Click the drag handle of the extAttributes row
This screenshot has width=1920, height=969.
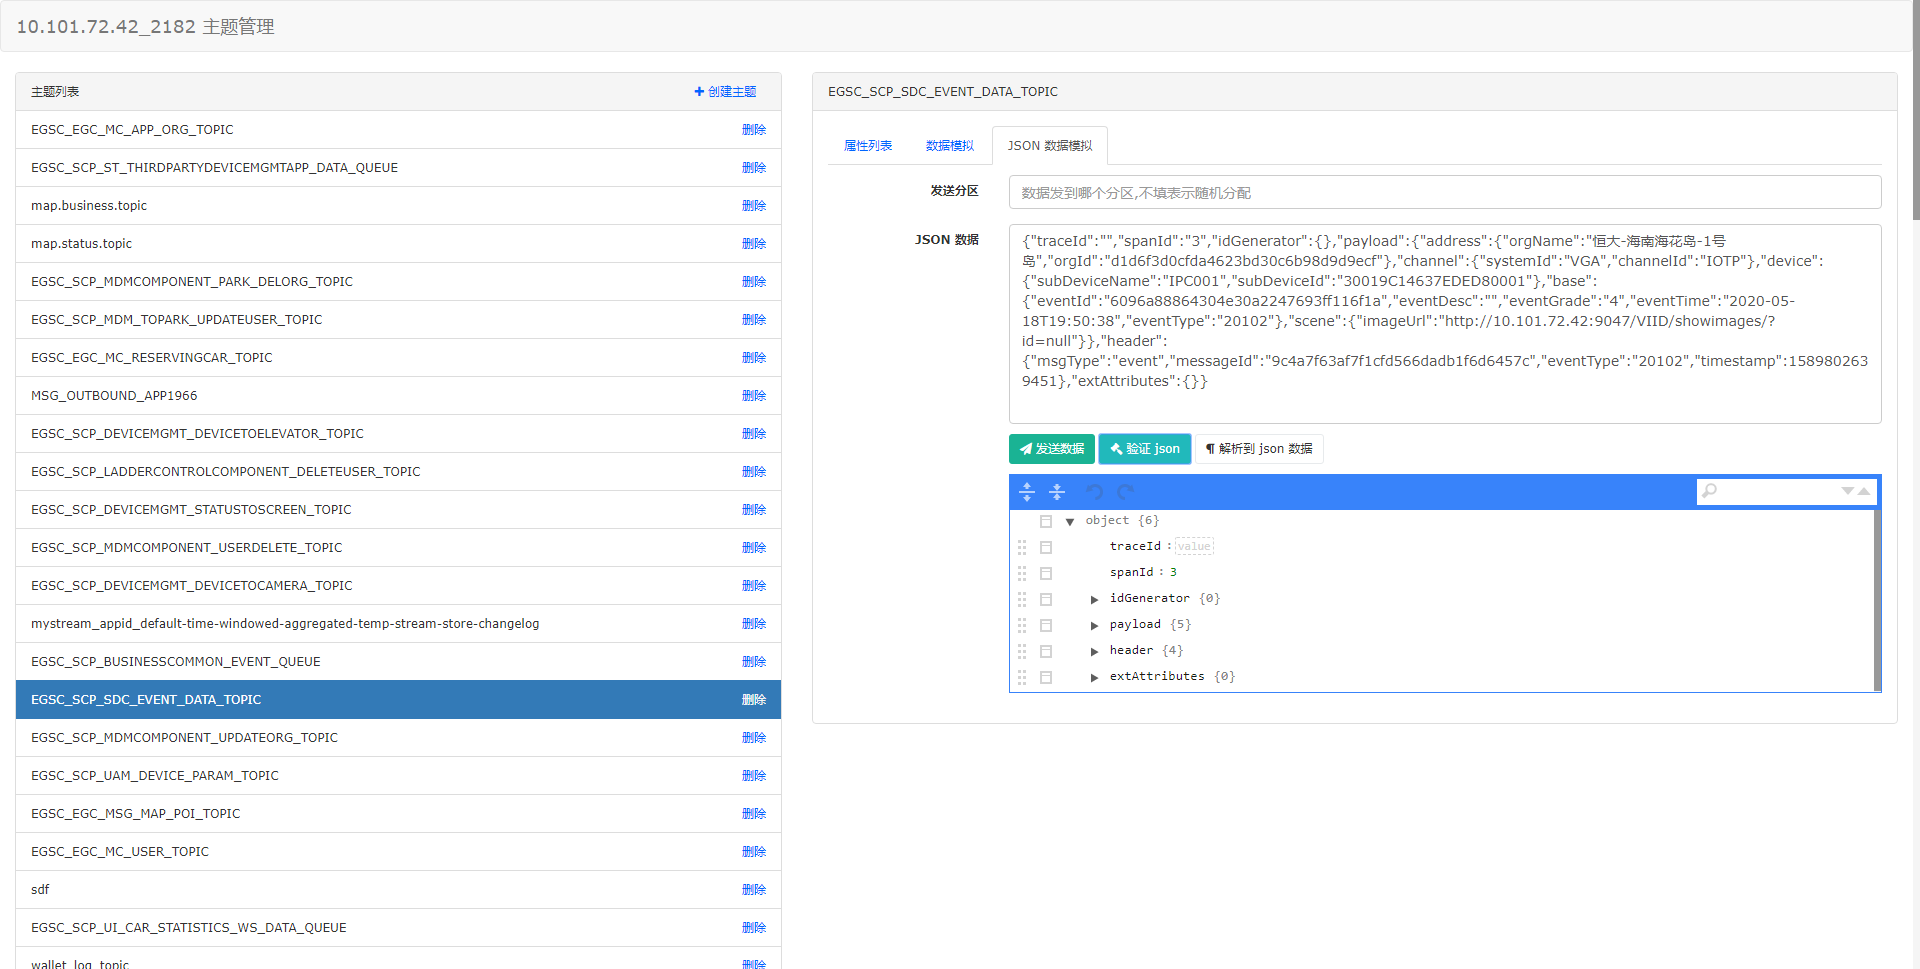coord(1022,677)
